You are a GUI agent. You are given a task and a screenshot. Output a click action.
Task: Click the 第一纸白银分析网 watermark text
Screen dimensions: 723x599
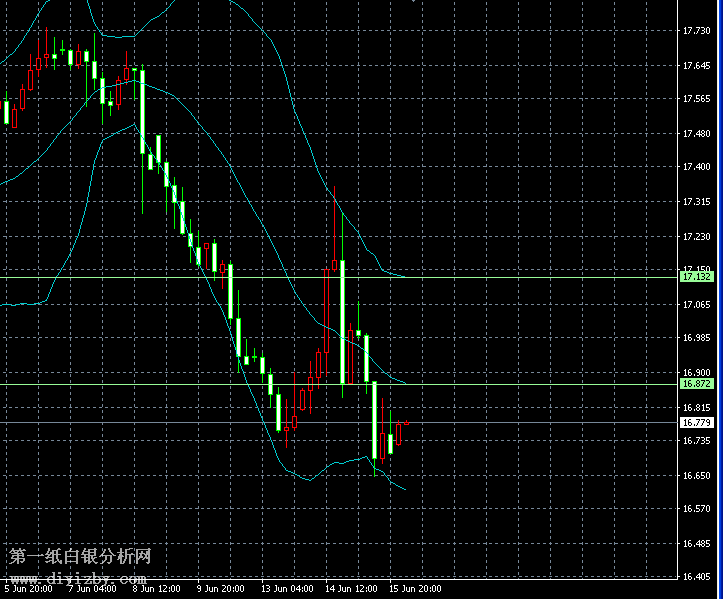pyautogui.click(x=80, y=556)
